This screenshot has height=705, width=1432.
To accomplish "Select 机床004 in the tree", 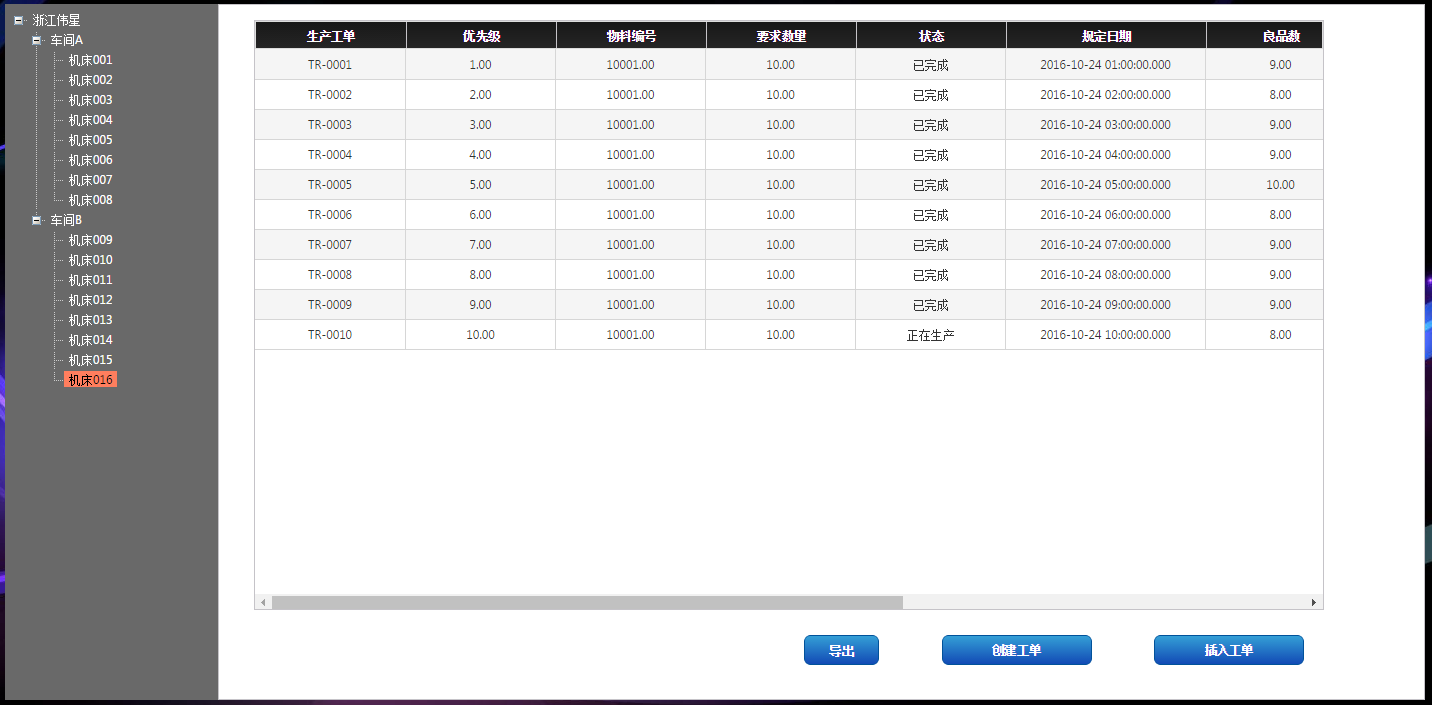I will click(90, 120).
